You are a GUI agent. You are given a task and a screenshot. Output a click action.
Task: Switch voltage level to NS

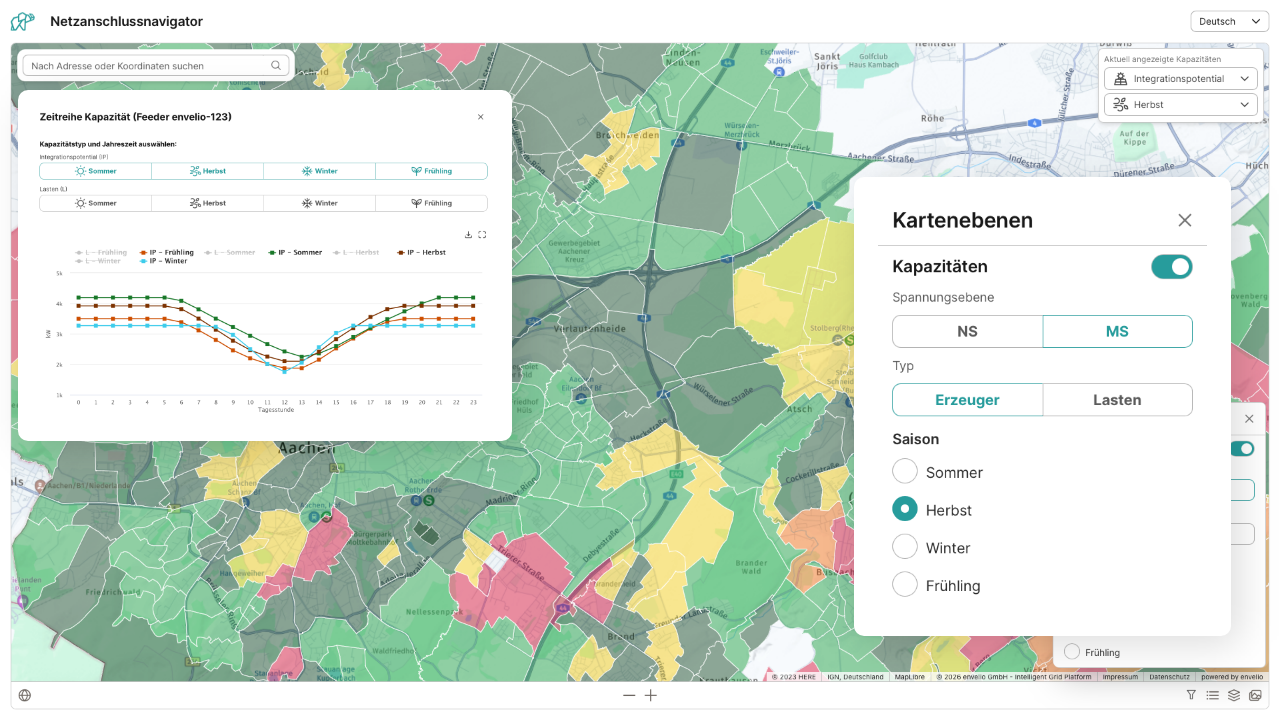[967, 331]
